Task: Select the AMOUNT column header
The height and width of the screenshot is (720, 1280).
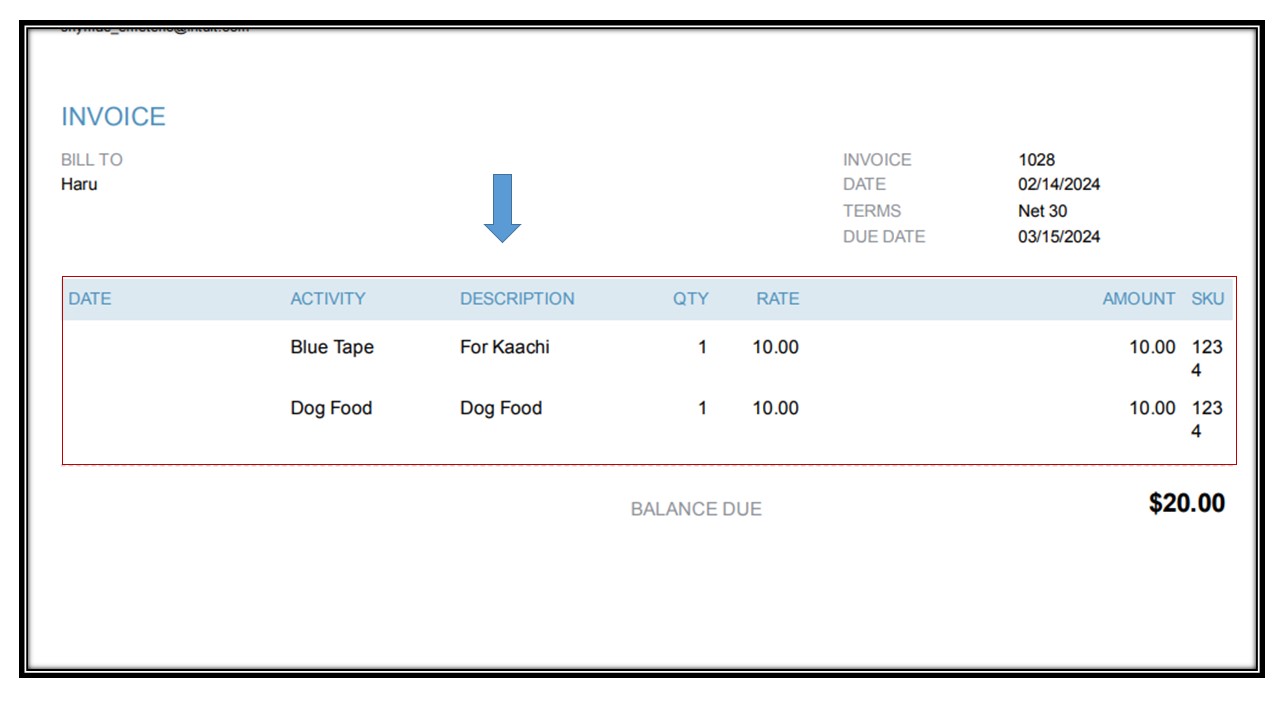Action: (1138, 298)
